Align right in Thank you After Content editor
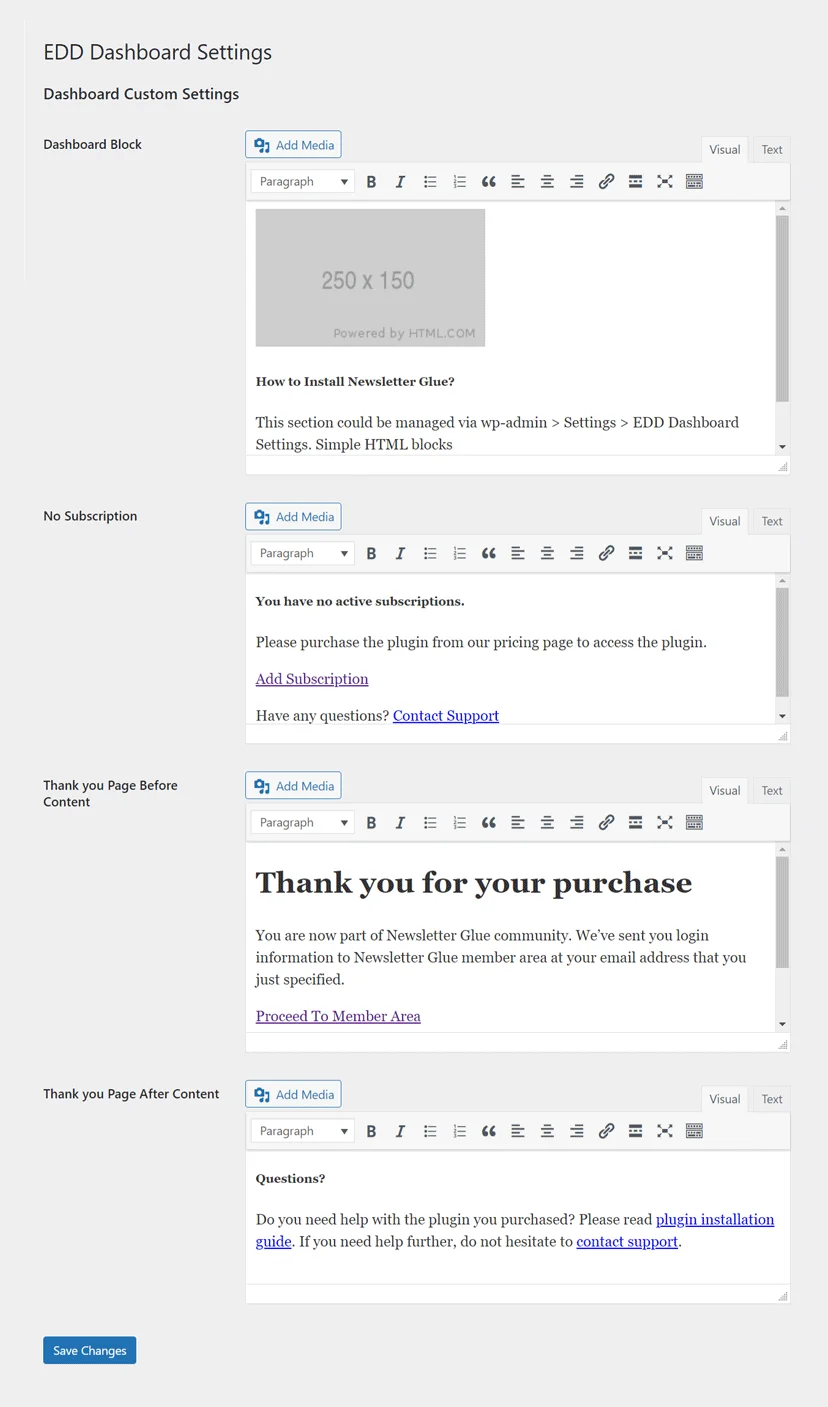828x1407 pixels. click(x=577, y=1131)
